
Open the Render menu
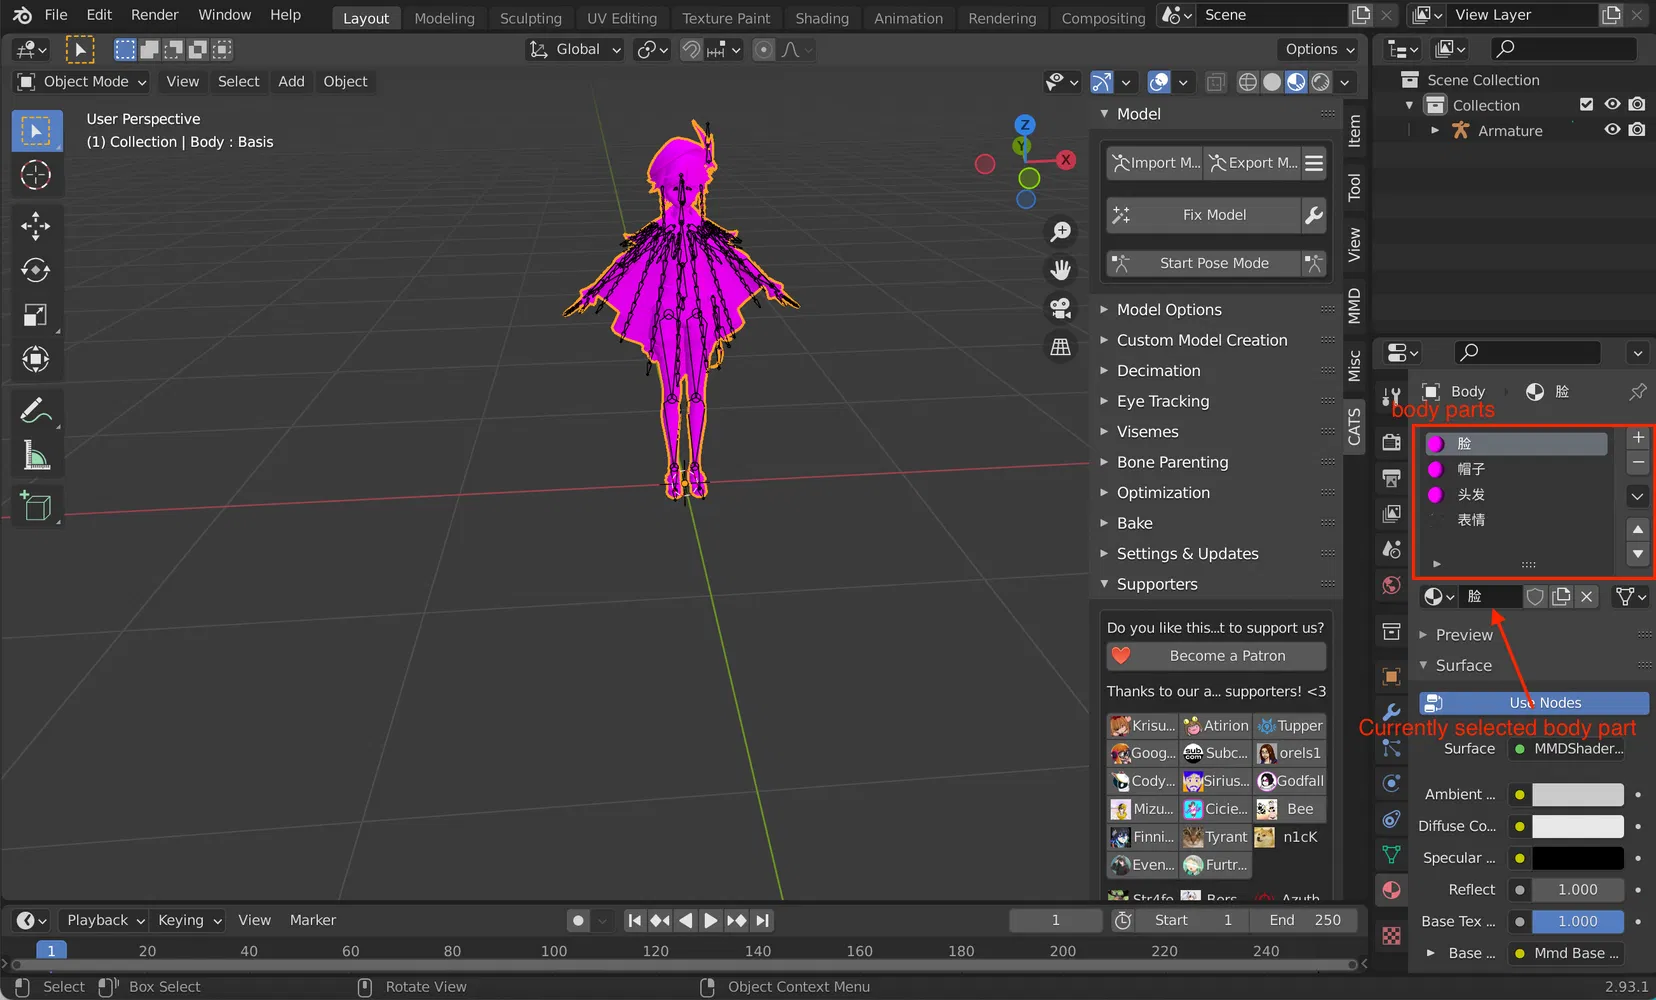point(154,15)
